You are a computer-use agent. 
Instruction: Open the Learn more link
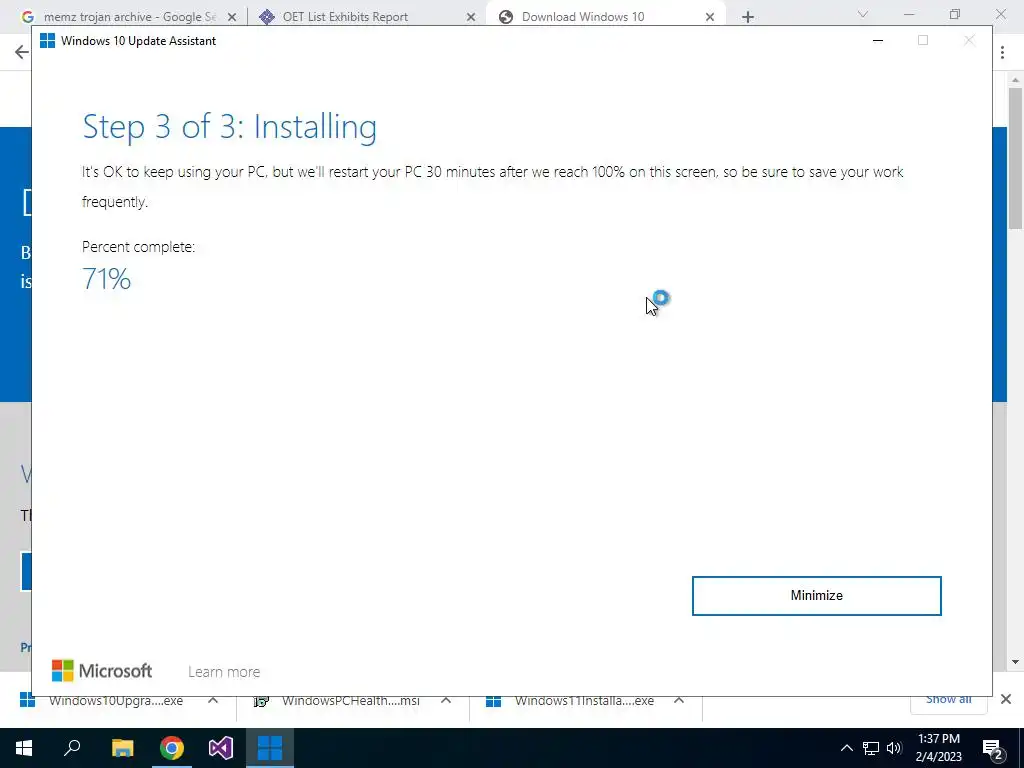point(224,671)
